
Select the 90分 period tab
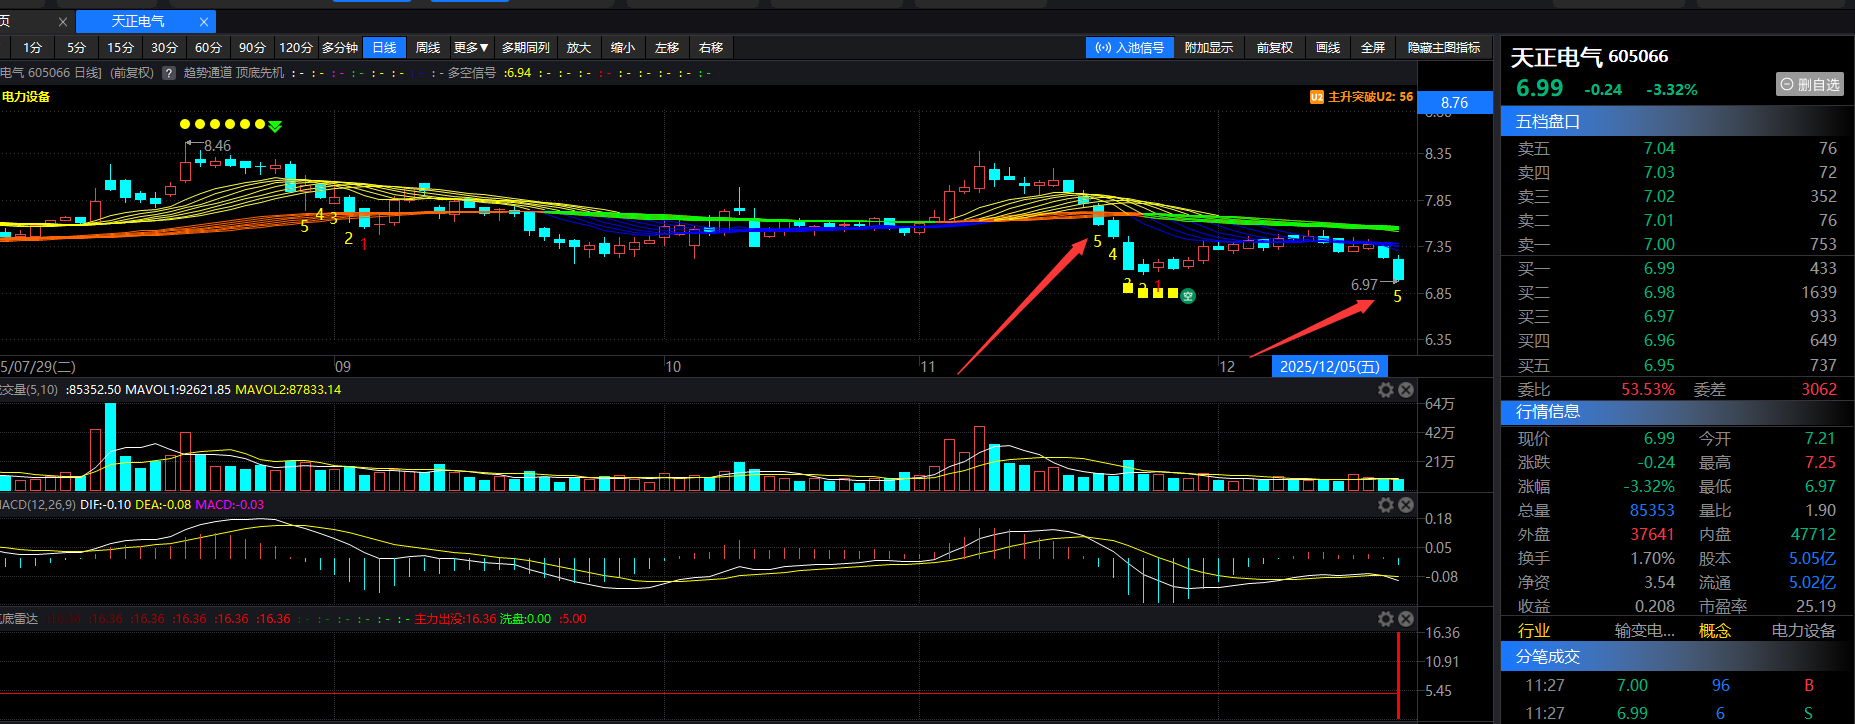tap(253, 47)
